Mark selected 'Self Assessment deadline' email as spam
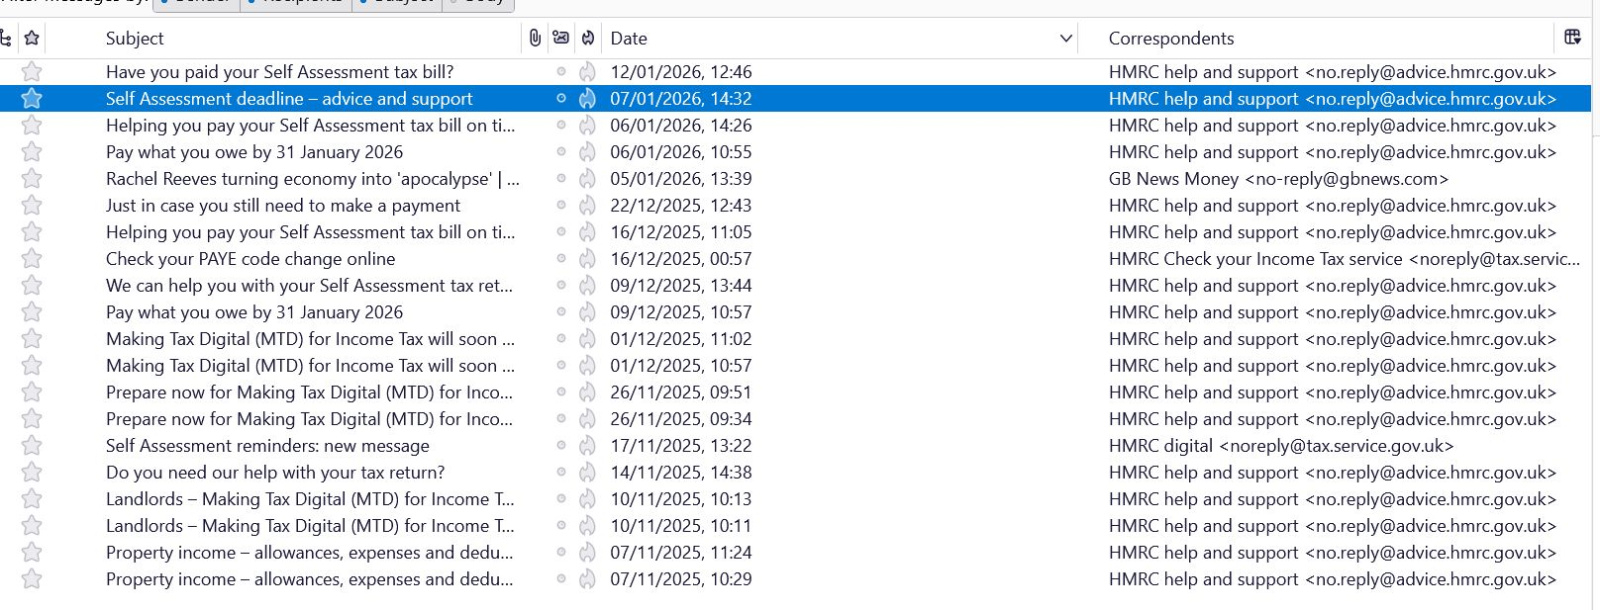The image size is (1600, 610). coord(588,98)
